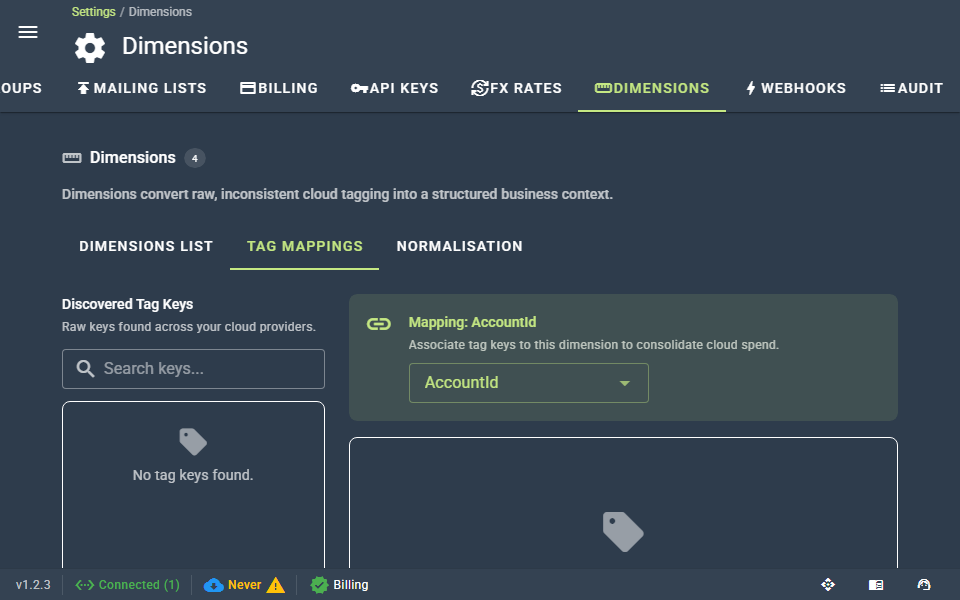Click the ruler icon on Dimensions tab
The image size is (960, 600).
pos(603,88)
